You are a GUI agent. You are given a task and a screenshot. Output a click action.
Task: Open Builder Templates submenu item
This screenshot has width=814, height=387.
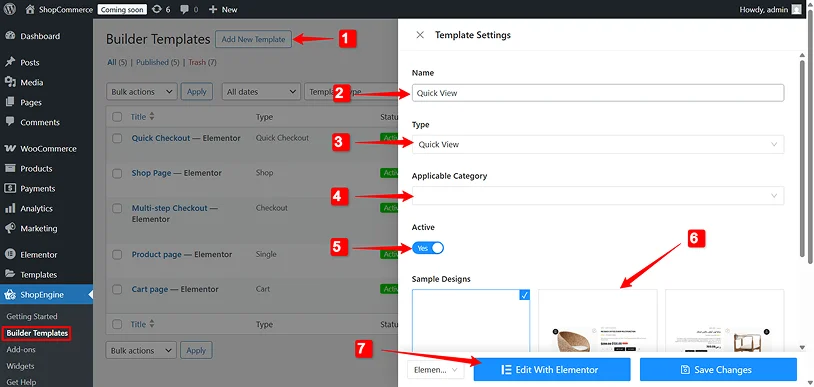point(37,332)
